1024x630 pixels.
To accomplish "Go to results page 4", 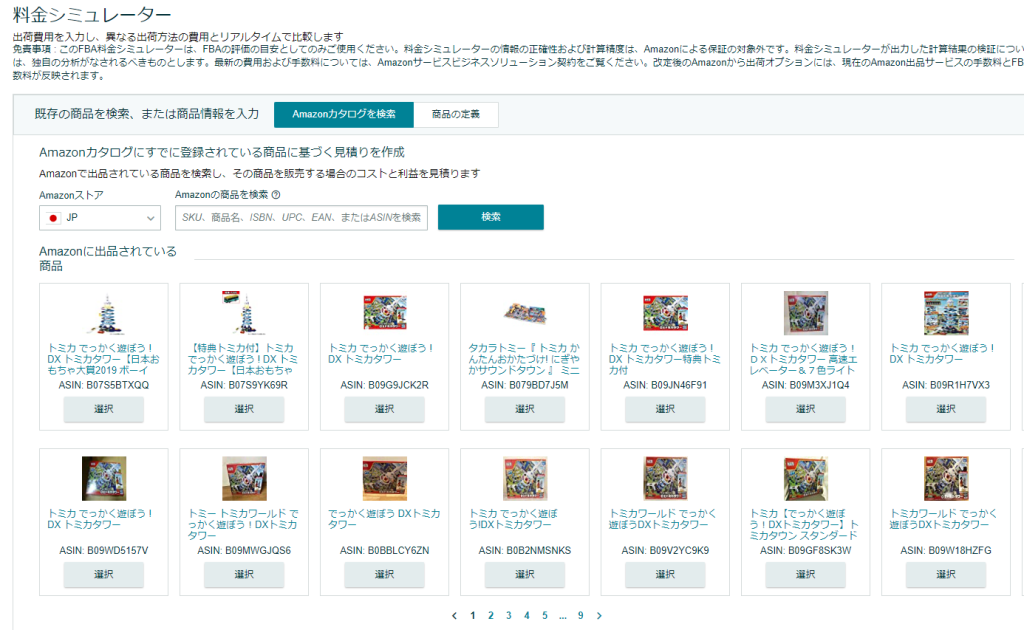I will click(x=526, y=616).
